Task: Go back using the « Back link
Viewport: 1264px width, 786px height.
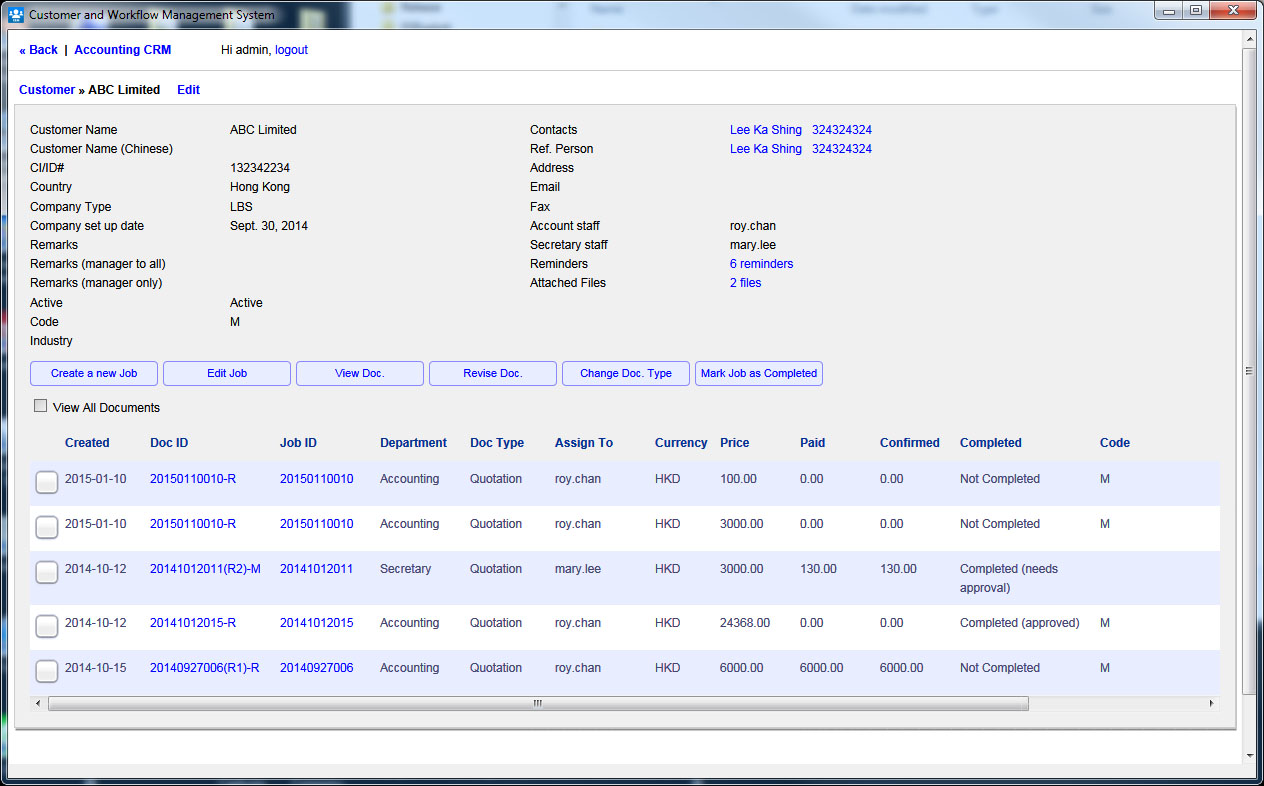Action: tap(39, 50)
